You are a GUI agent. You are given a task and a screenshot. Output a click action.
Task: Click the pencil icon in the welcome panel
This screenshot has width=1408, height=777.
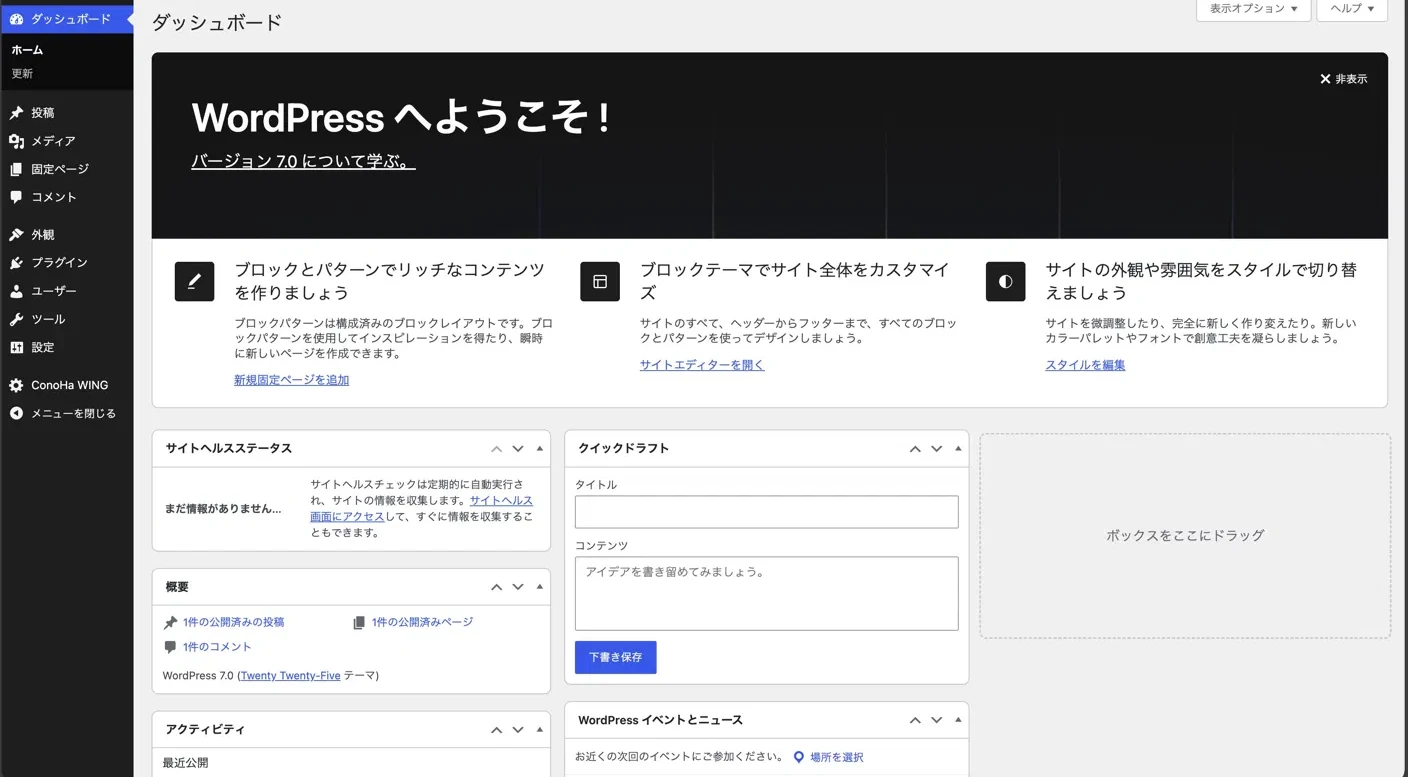pos(194,281)
